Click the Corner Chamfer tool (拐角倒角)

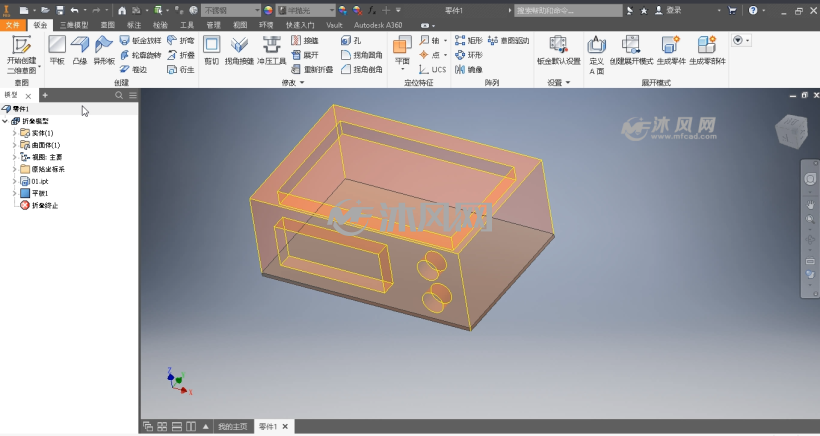pyautogui.click(x=361, y=69)
